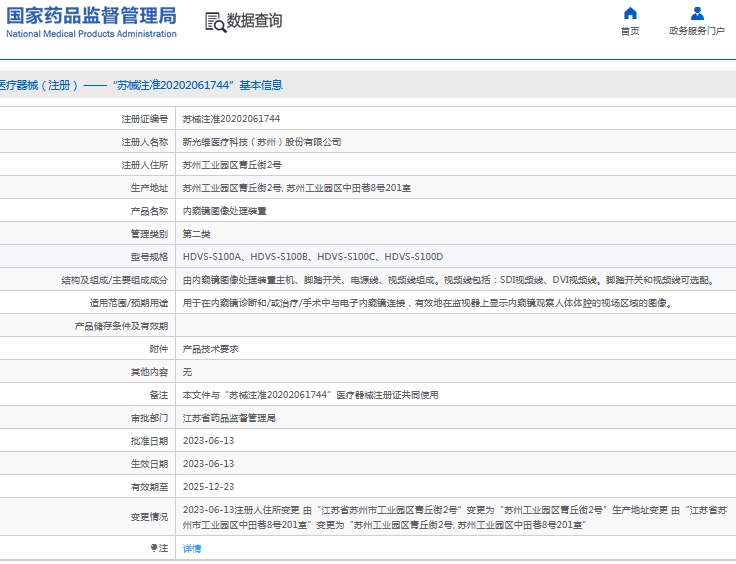This screenshot has height=564, width=736.
Task: Click the 管理类别 label
Action: point(149,234)
